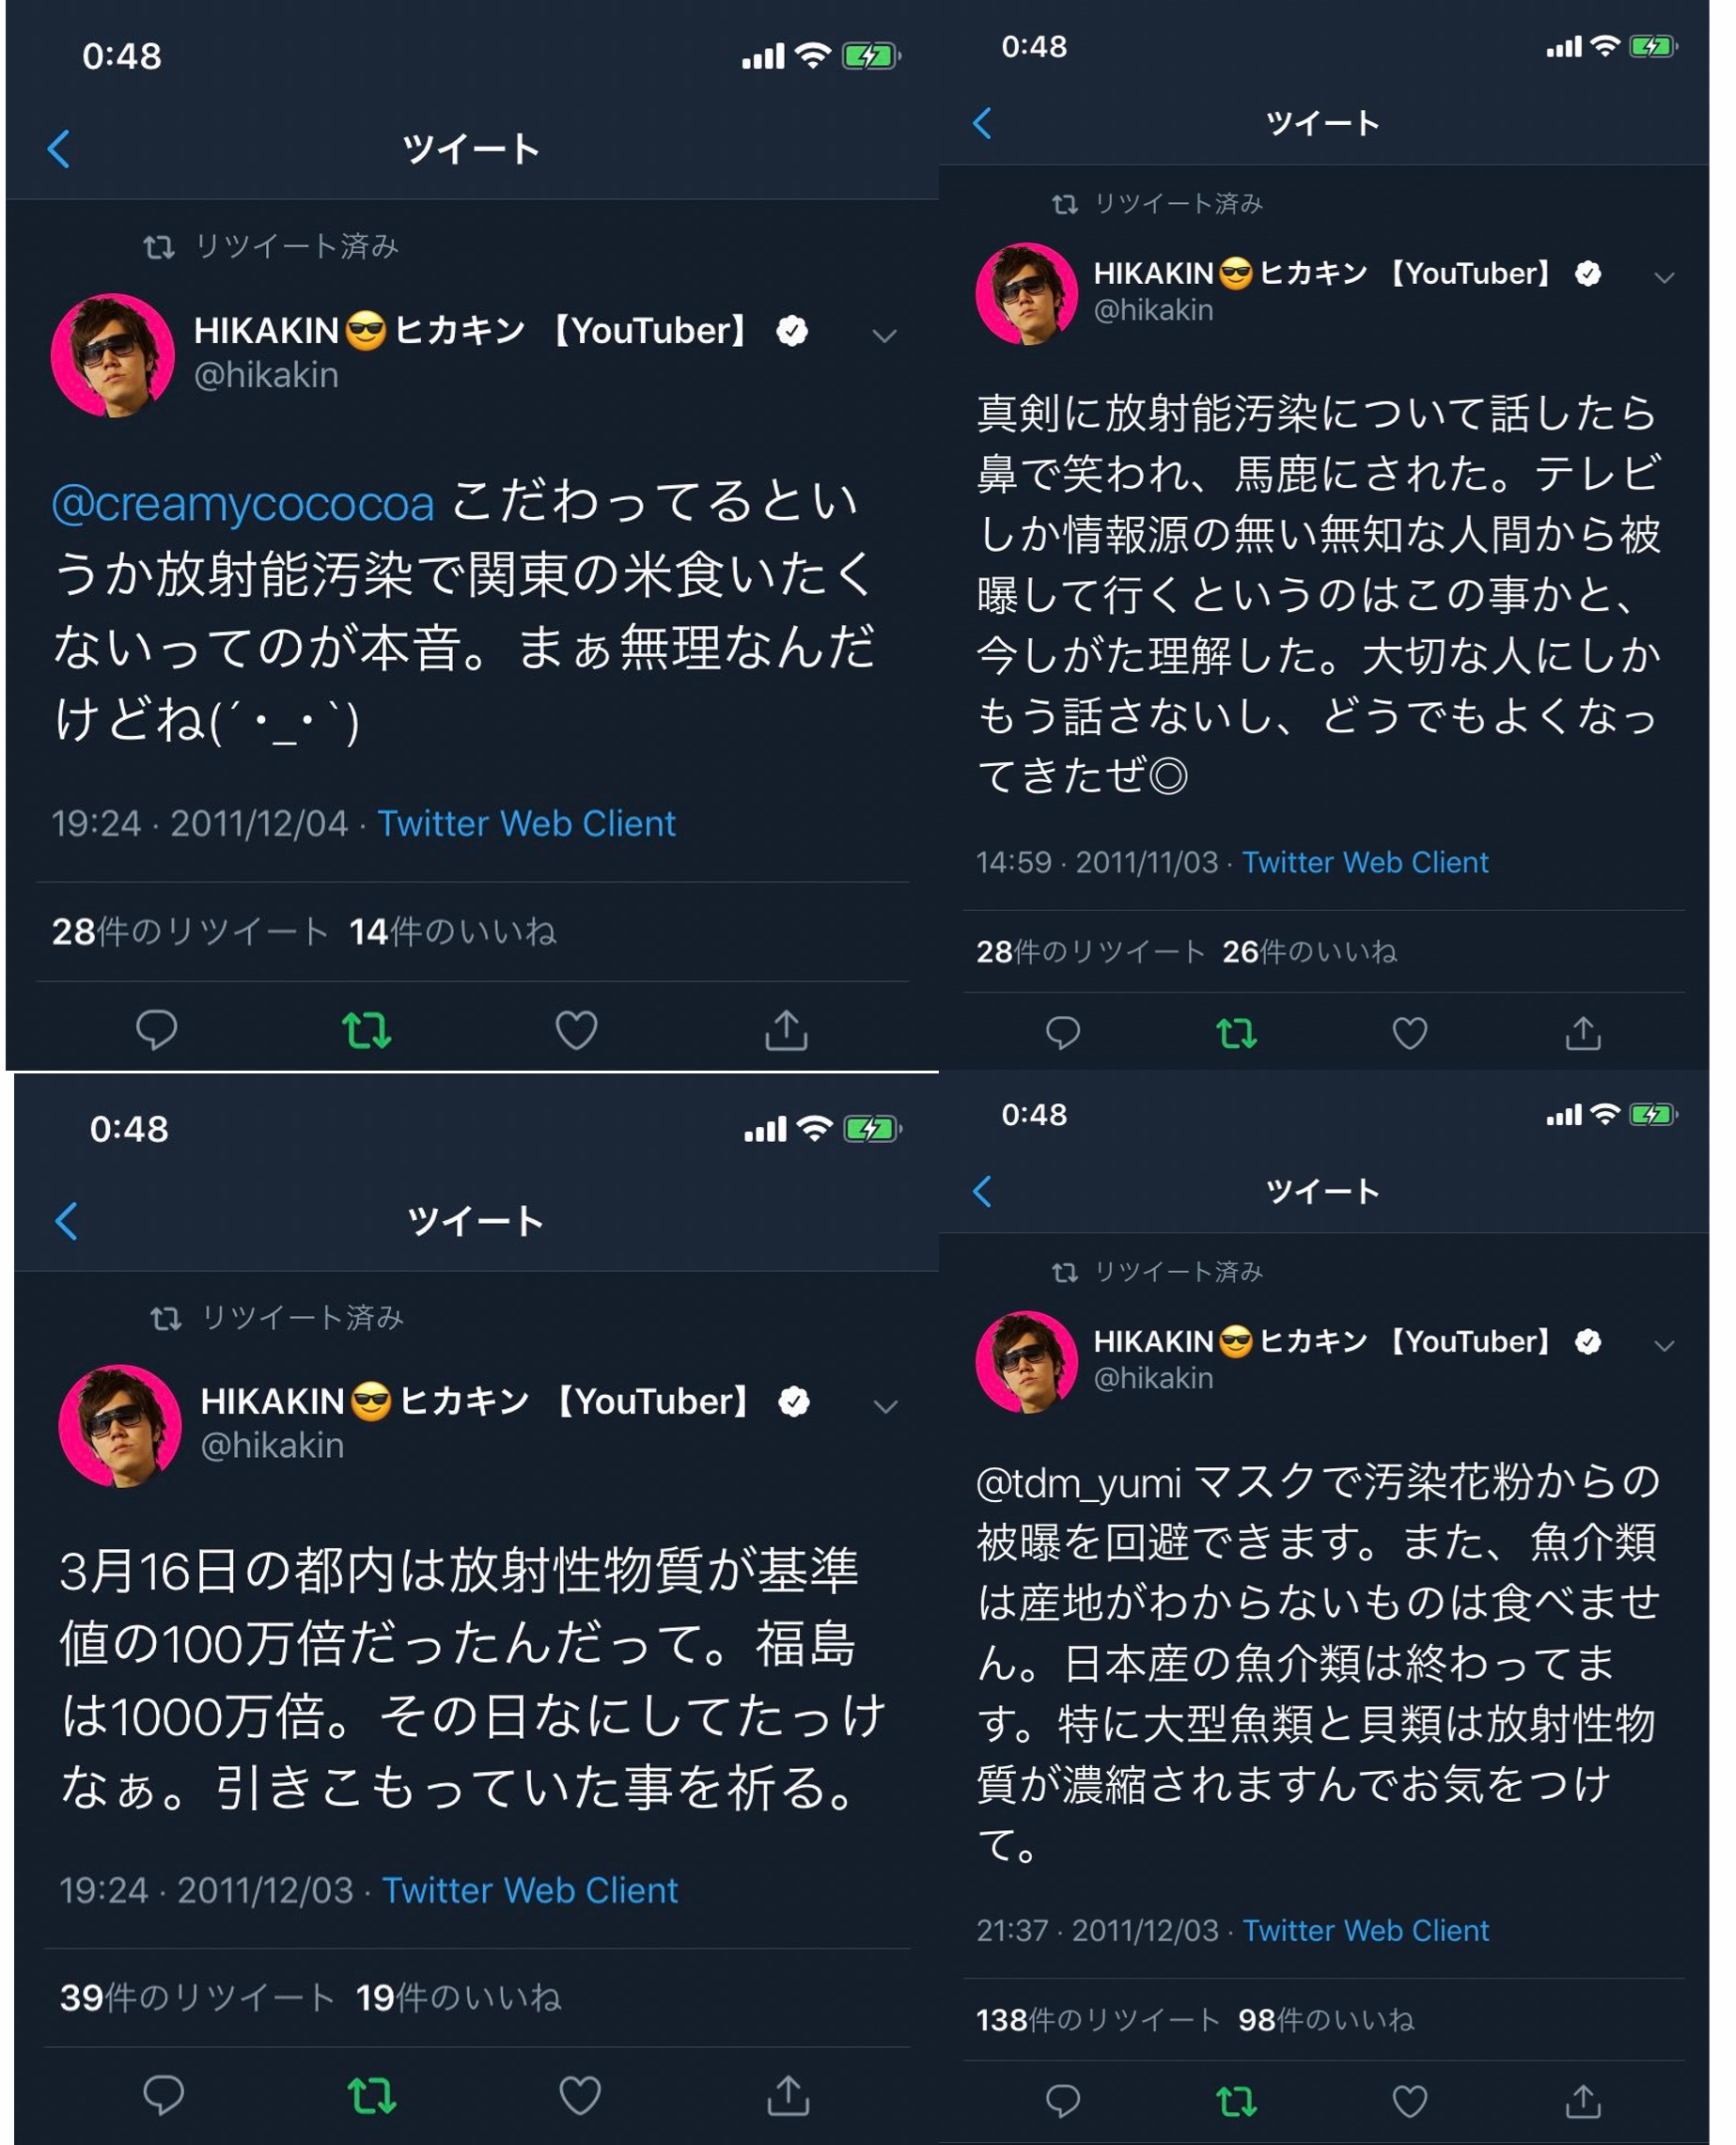Image resolution: width=1736 pixels, height=2145 pixels.
Task: Tap Twitter Web Client link on the 14:59 tweet
Action: click(x=1365, y=862)
